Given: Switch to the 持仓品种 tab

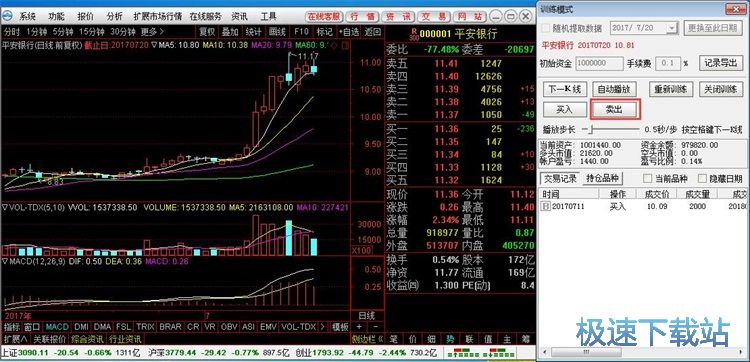Looking at the screenshot, I should pos(602,178).
